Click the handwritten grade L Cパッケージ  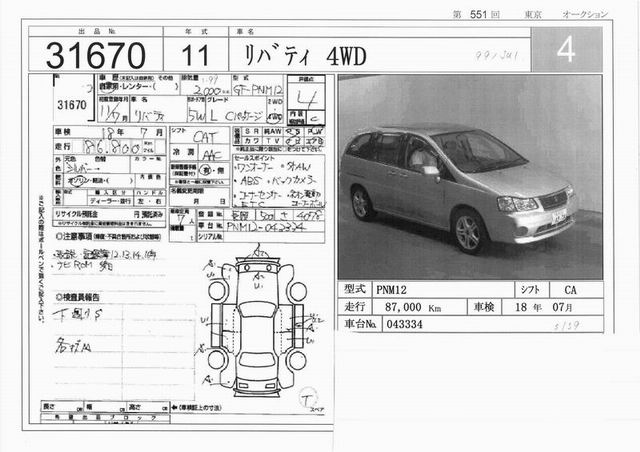pyautogui.click(x=237, y=116)
